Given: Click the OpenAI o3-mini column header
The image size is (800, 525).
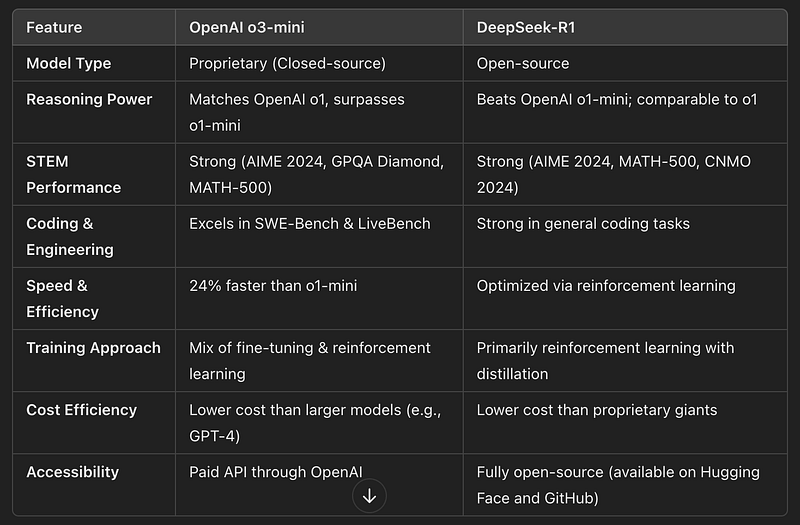Looking at the screenshot, I should coord(246,28).
